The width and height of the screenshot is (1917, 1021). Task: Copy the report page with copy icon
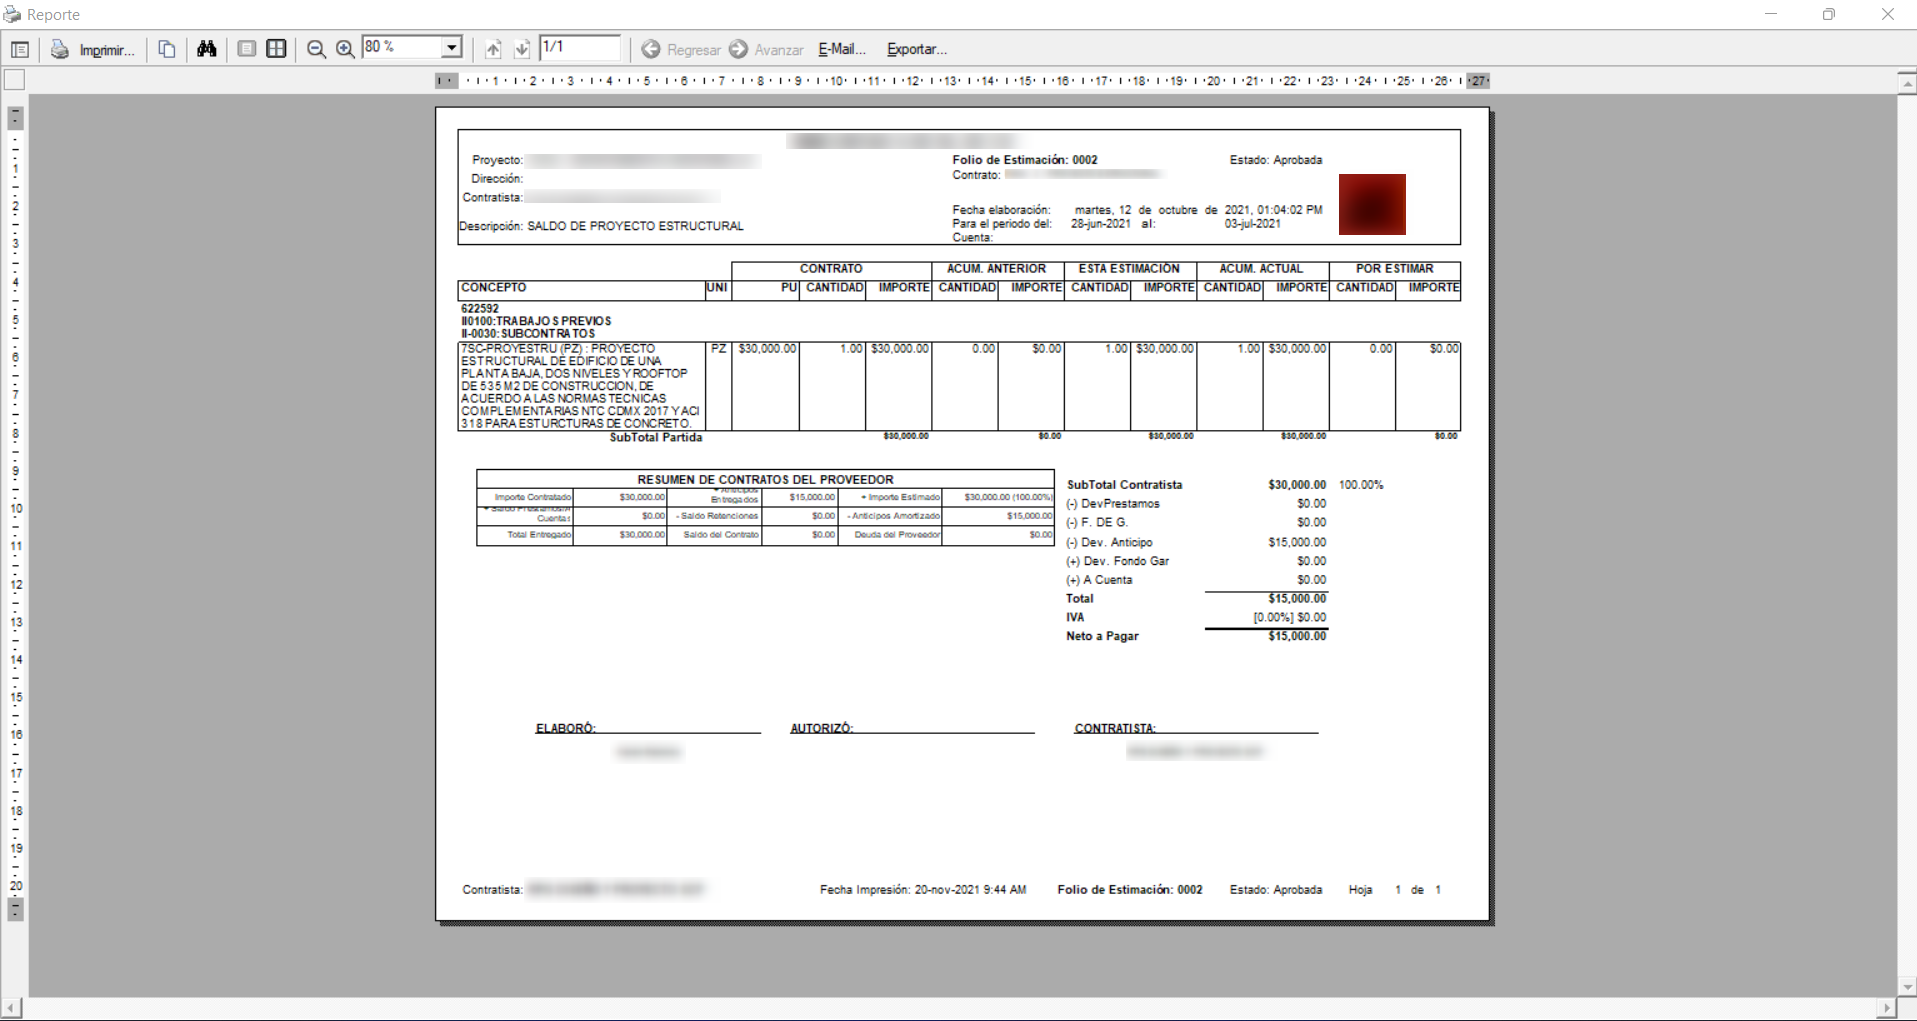pos(167,49)
